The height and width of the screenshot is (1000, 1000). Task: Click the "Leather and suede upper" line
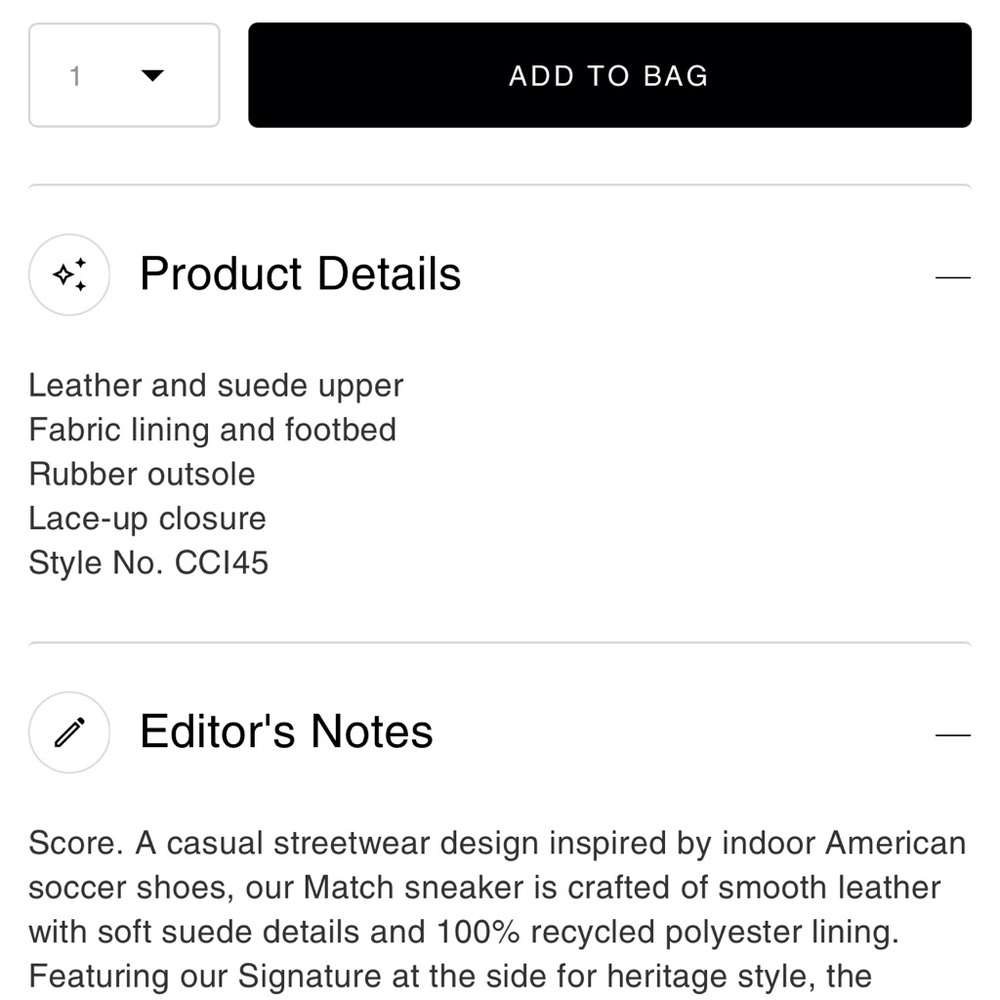[x=216, y=386]
